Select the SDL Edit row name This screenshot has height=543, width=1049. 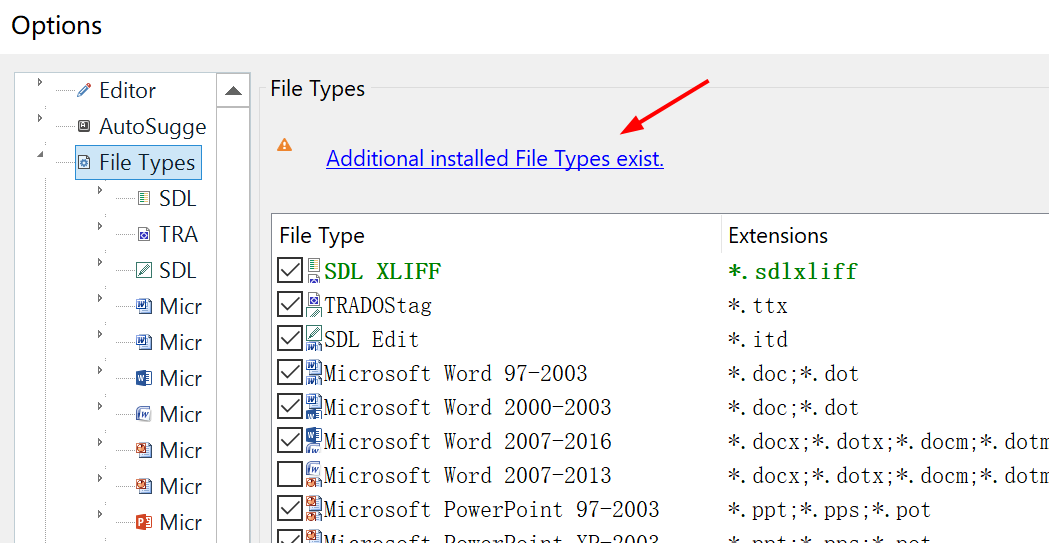[371, 339]
